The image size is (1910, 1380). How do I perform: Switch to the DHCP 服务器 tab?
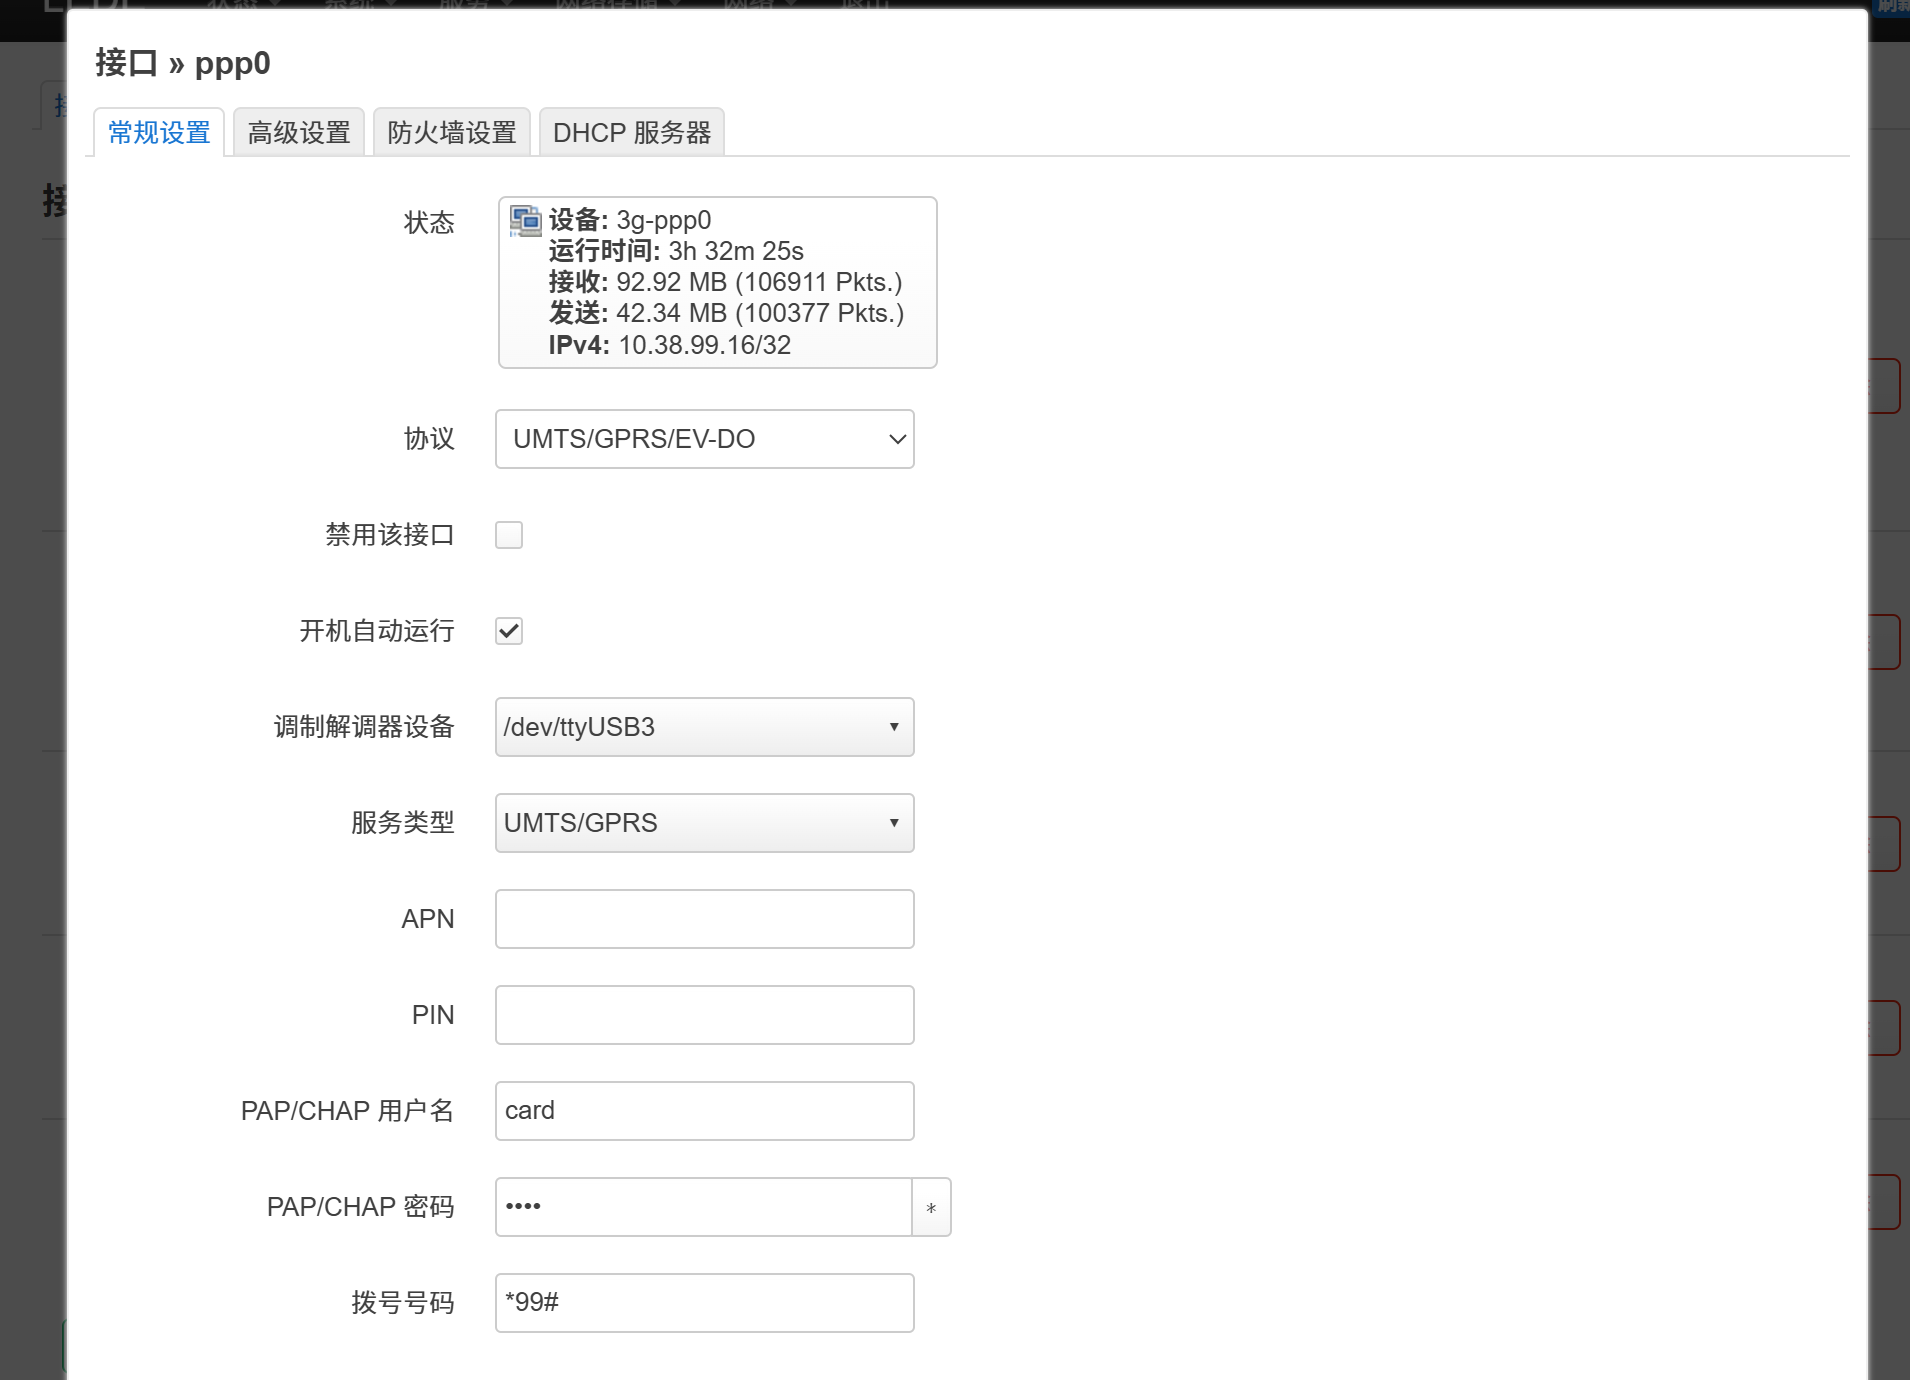[633, 131]
